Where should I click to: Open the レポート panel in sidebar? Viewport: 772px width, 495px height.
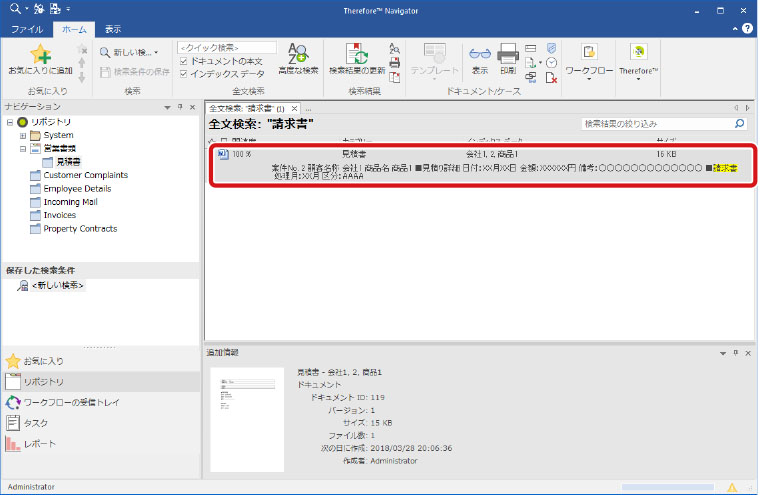click(40, 443)
